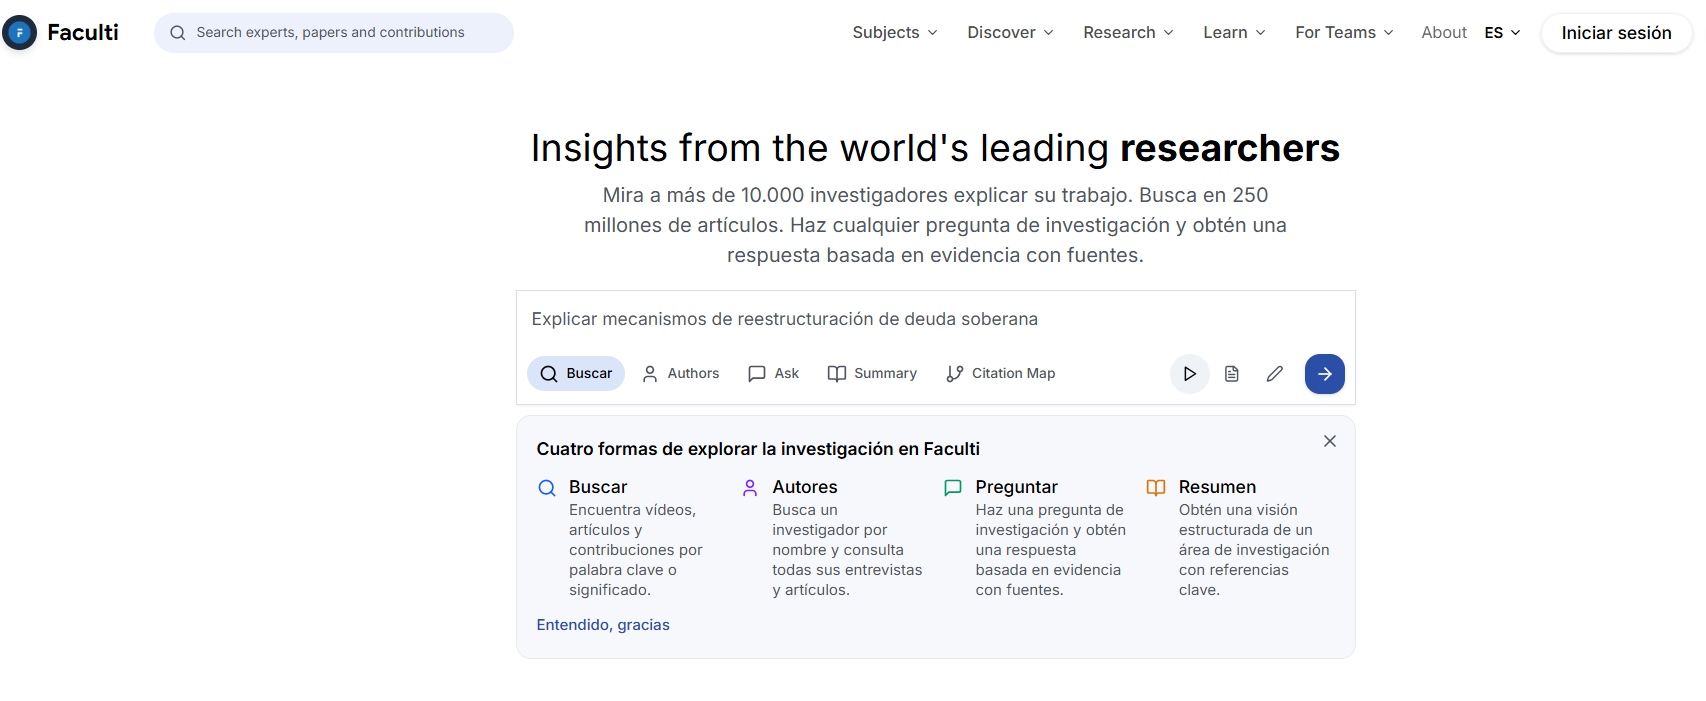The width and height of the screenshot is (1706, 701).
Task: Select the Authors search mode tab
Action: click(680, 374)
